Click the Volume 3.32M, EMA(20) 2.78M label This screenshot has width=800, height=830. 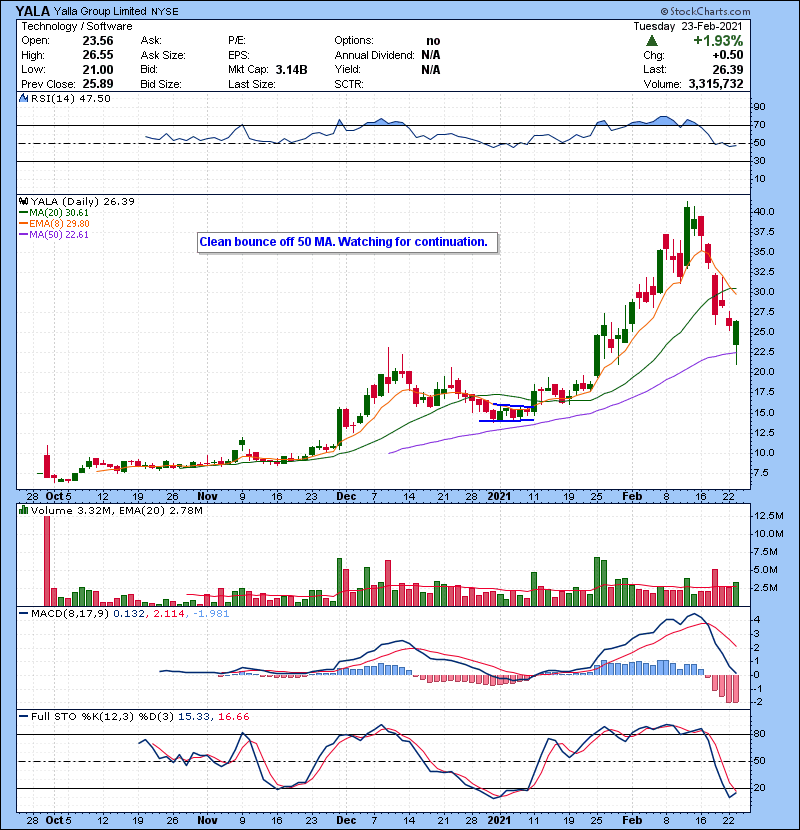point(116,510)
